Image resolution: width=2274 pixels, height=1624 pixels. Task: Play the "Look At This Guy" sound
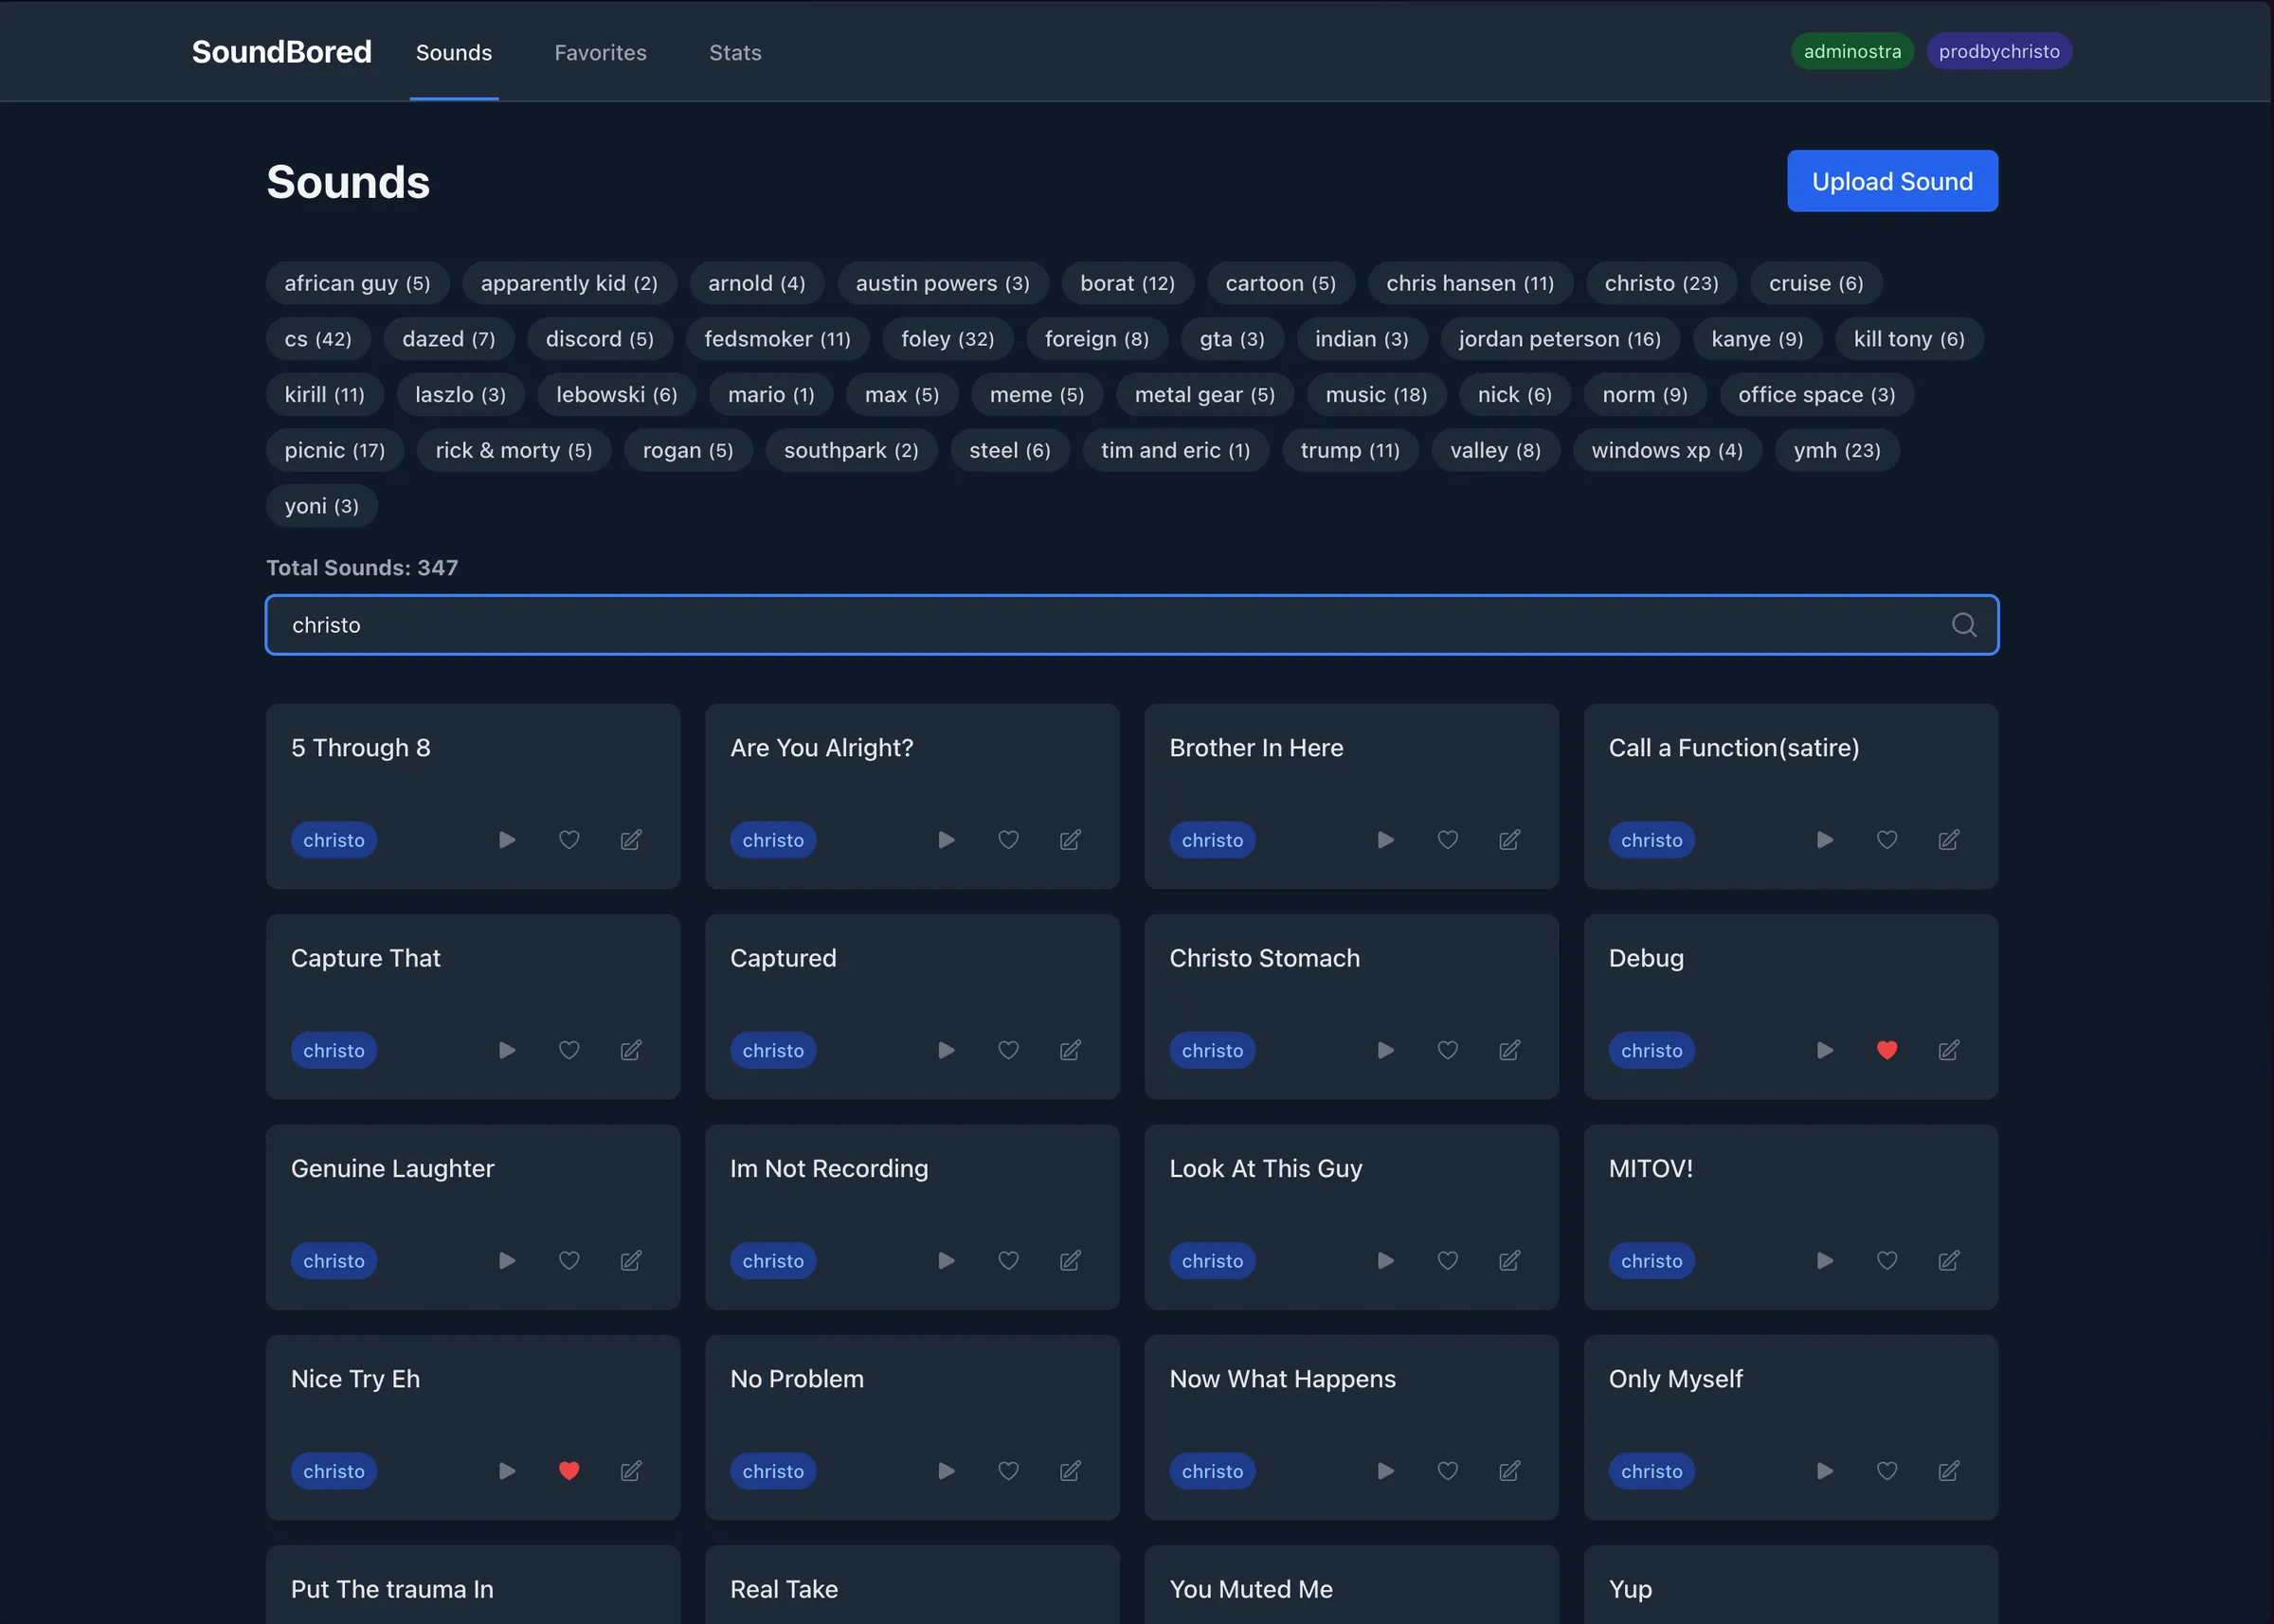click(x=1384, y=1260)
